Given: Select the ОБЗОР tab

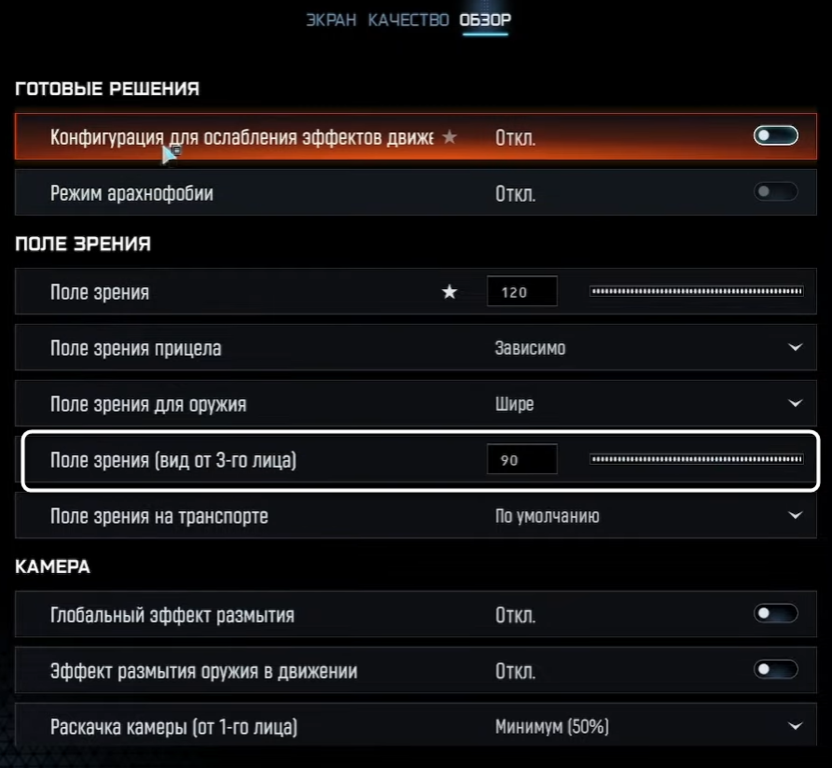Looking at the screenshot, I should point(485,20).
